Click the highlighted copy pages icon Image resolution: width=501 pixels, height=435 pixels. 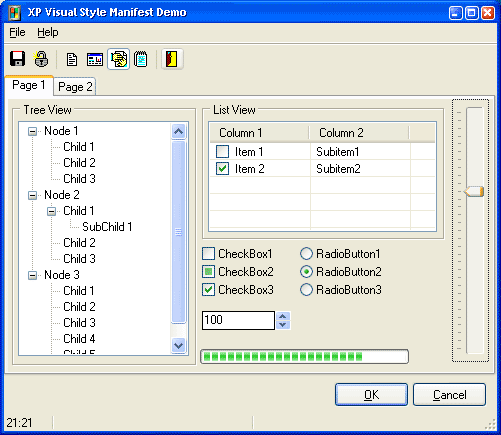(119, 59)
